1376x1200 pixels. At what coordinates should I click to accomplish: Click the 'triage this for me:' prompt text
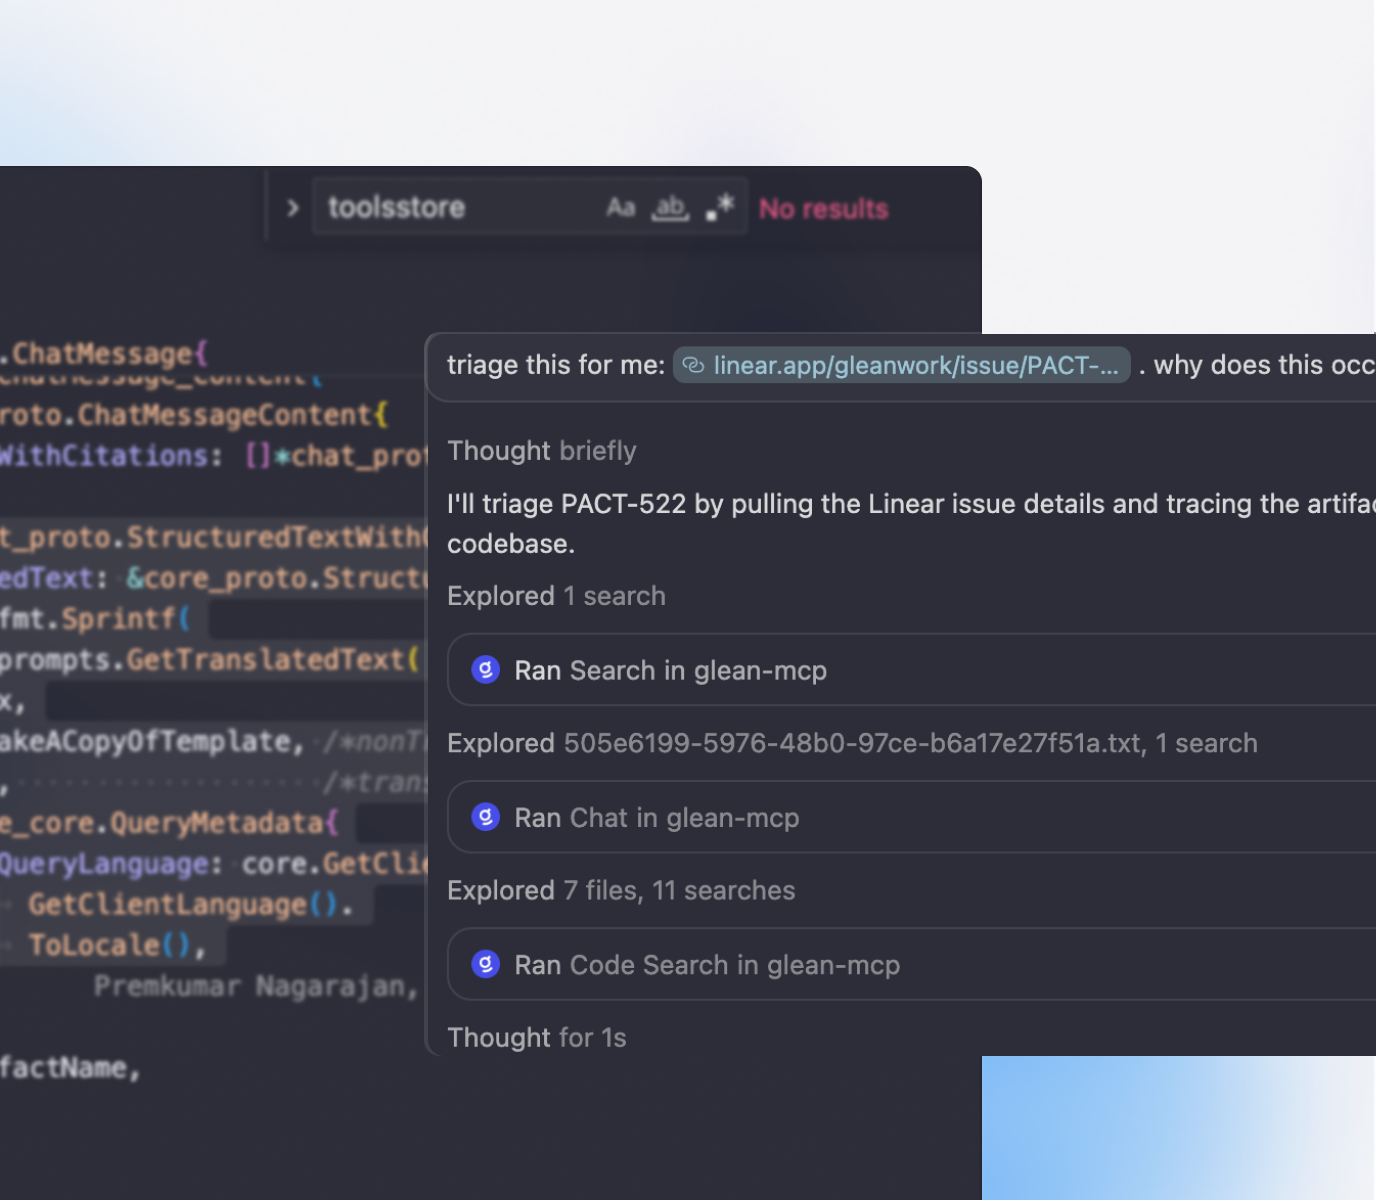(x=556, y=365)
